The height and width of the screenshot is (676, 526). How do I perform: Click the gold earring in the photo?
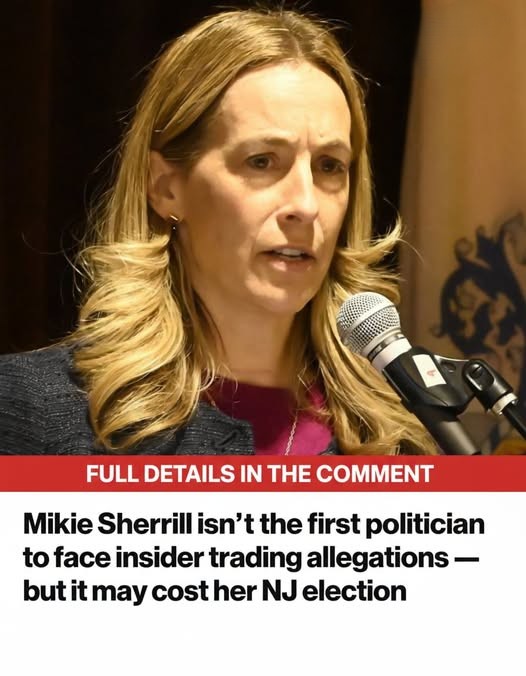tap(174, 219)
